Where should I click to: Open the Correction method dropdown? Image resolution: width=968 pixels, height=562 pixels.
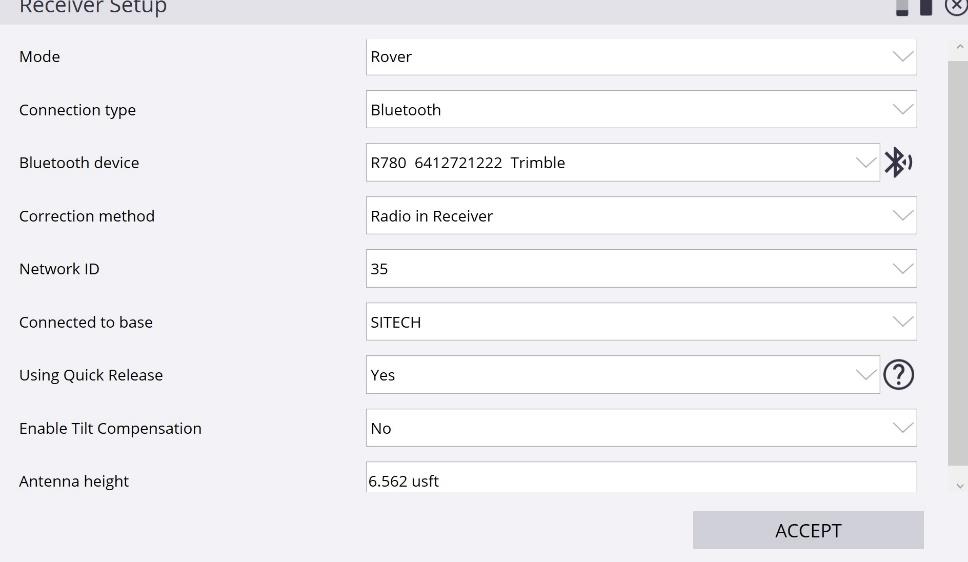(640, 216)
